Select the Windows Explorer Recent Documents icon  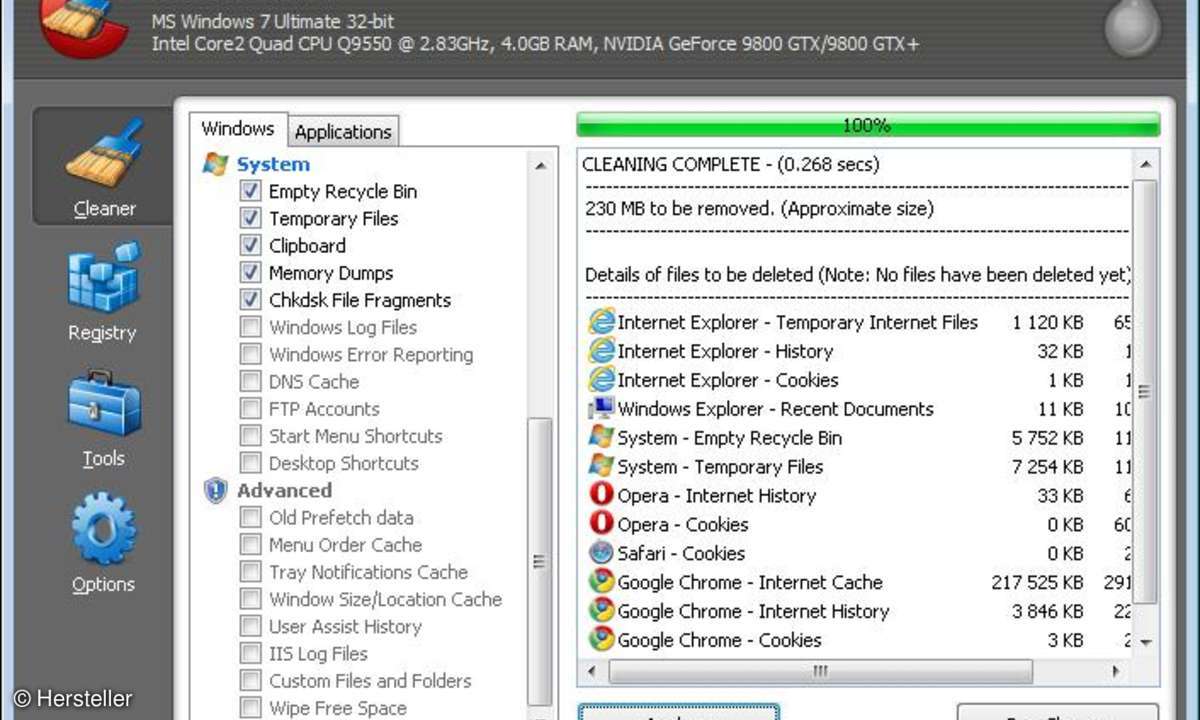(601, 409)
